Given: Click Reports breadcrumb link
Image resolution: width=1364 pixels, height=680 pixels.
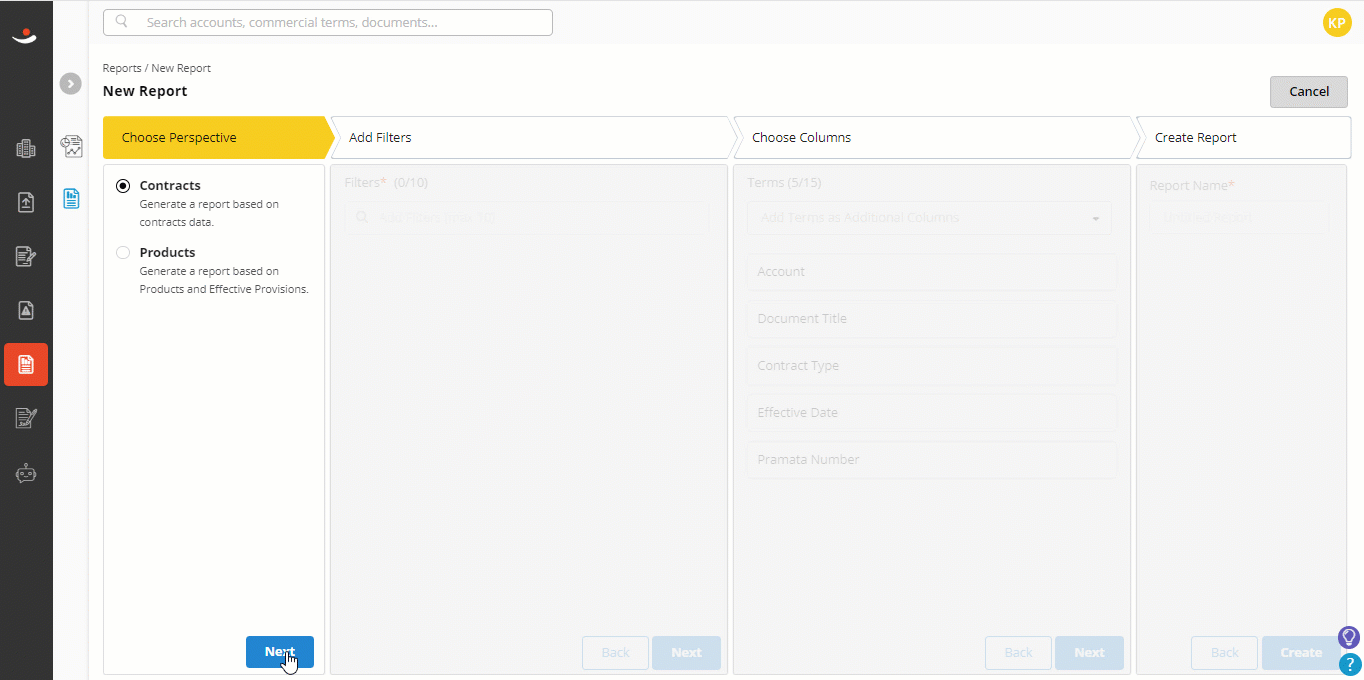Looking at the screenshot, I should [x=122, y=68].
